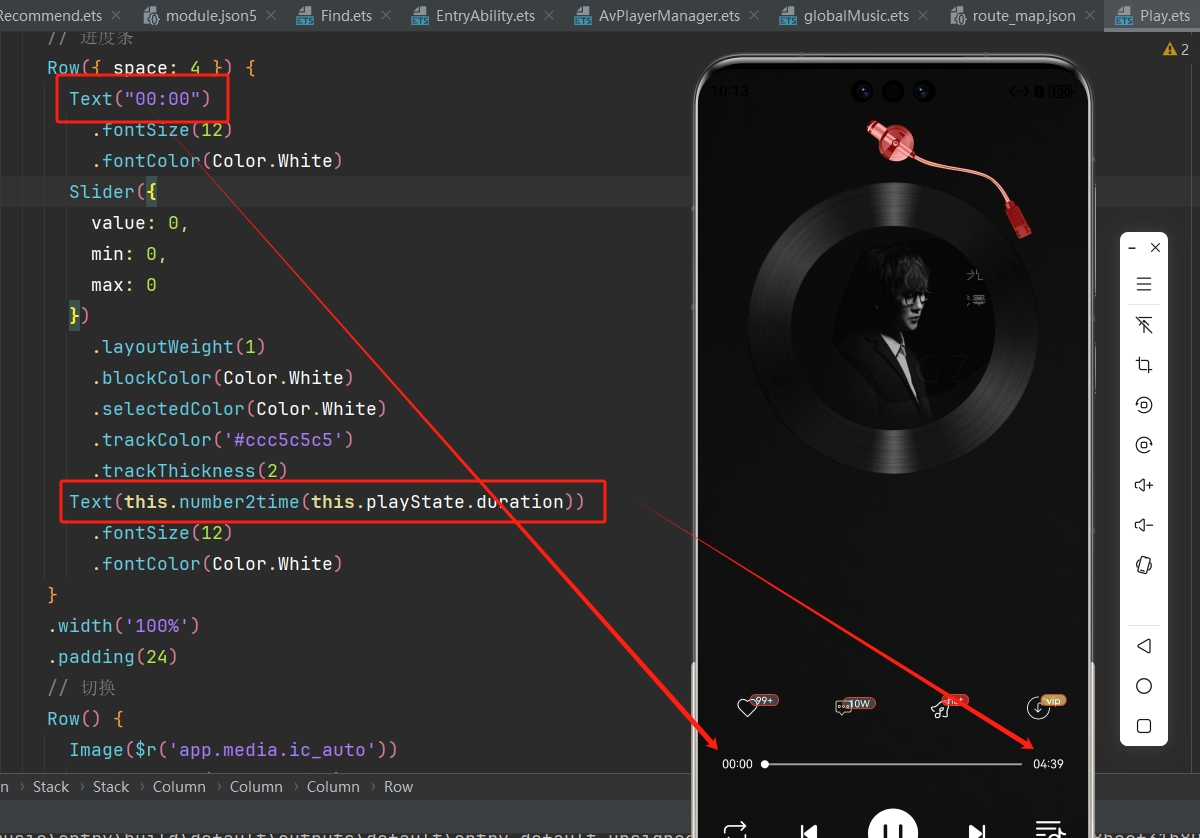The height and width of the screenshot is (838, 1200).
Task: Click the volume down icon in emulator toolbar
Action: [1144, 525]
